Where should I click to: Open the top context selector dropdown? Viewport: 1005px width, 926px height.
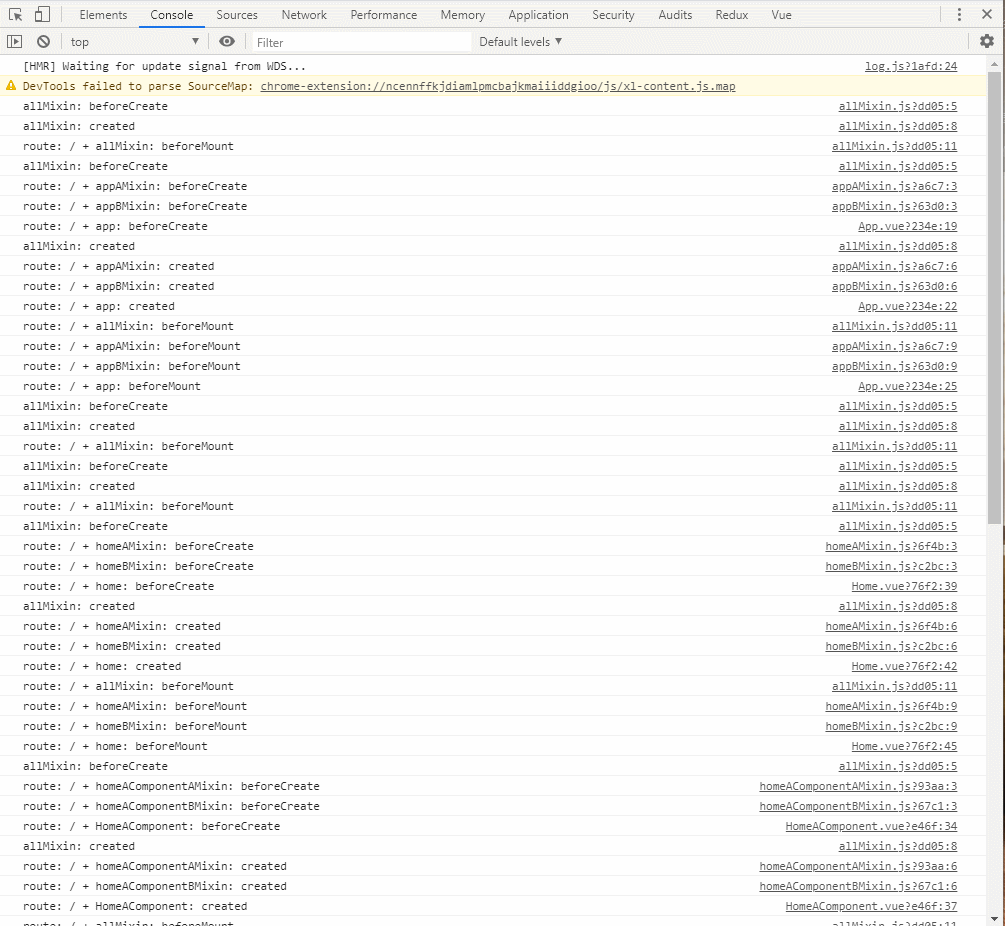point(135,42)
